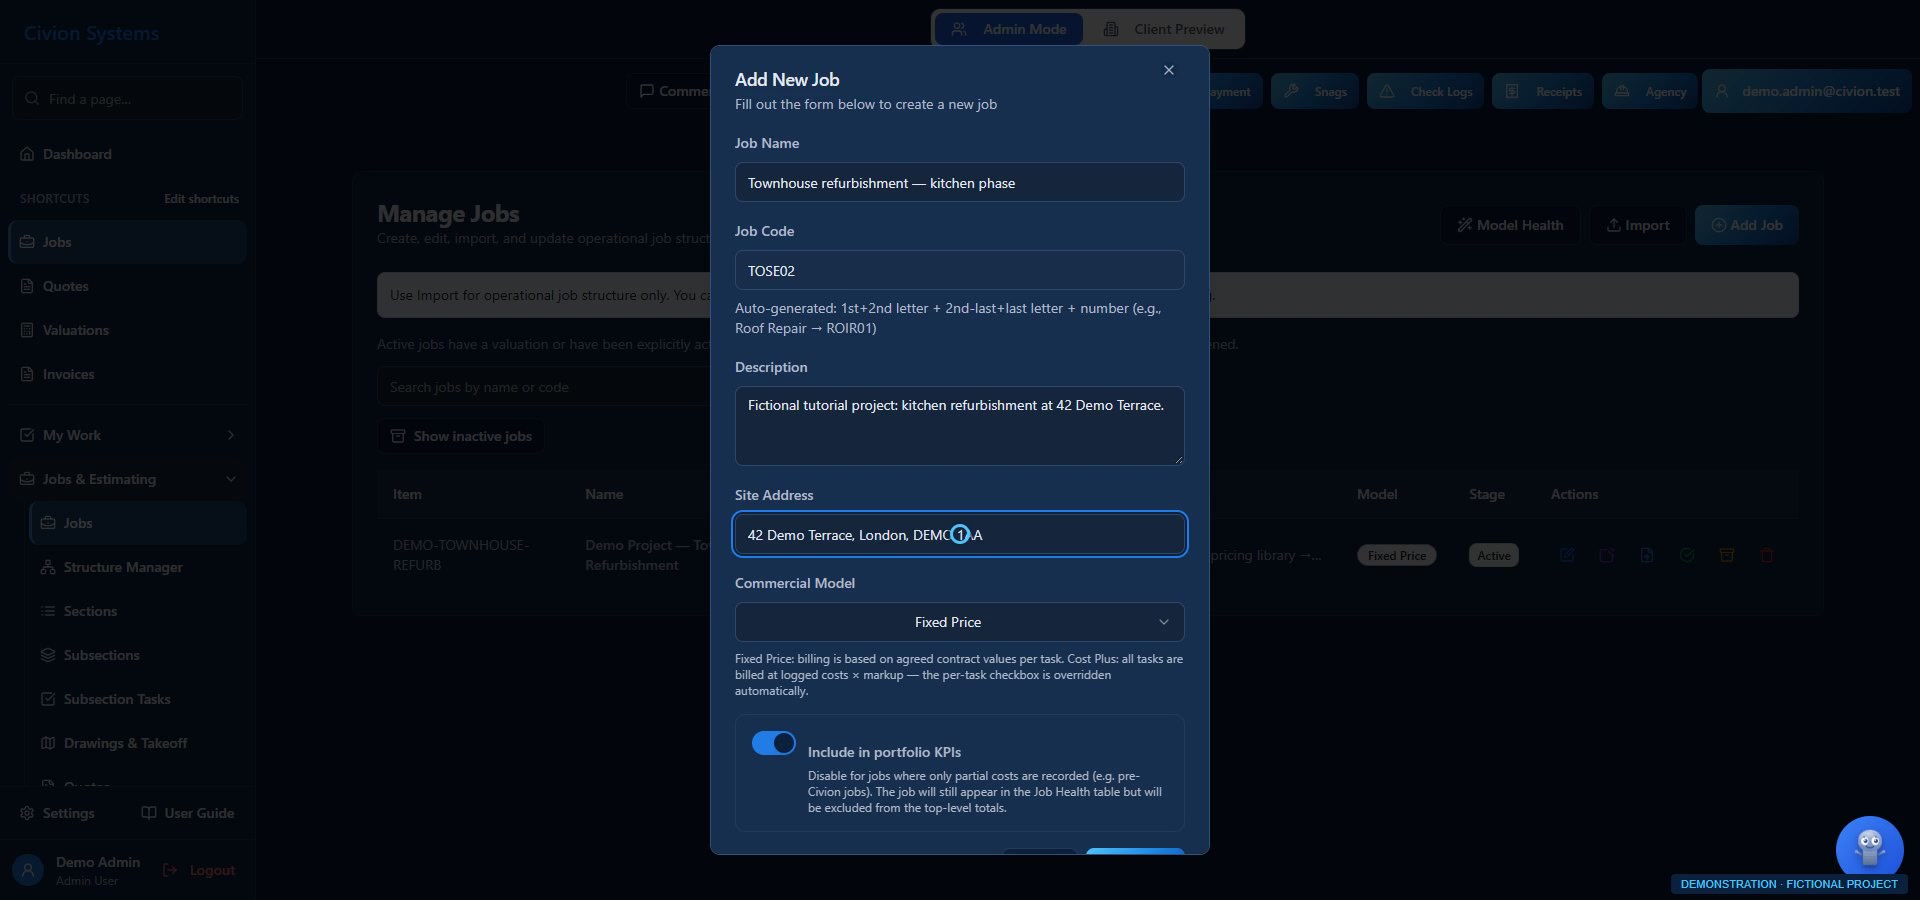Click the Sections list icon in the sidebar
The image size is (1920, 900).
tap(48, 611)
